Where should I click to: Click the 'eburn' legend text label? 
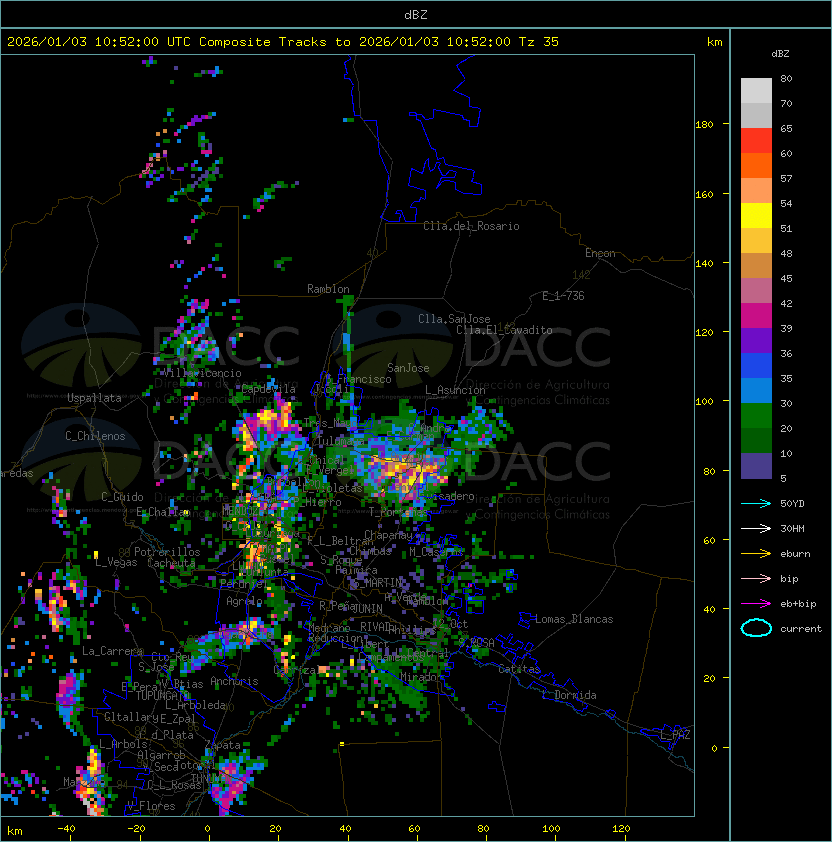[795, 554]
